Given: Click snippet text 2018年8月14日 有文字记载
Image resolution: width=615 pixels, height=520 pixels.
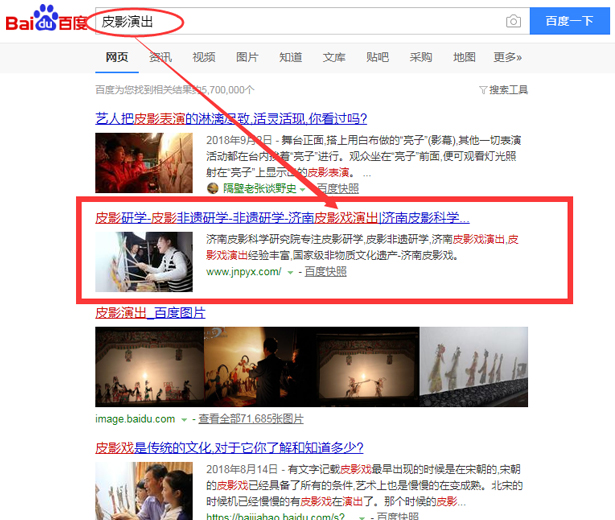Looking at the screenshot, I should (x=364, y=485).
